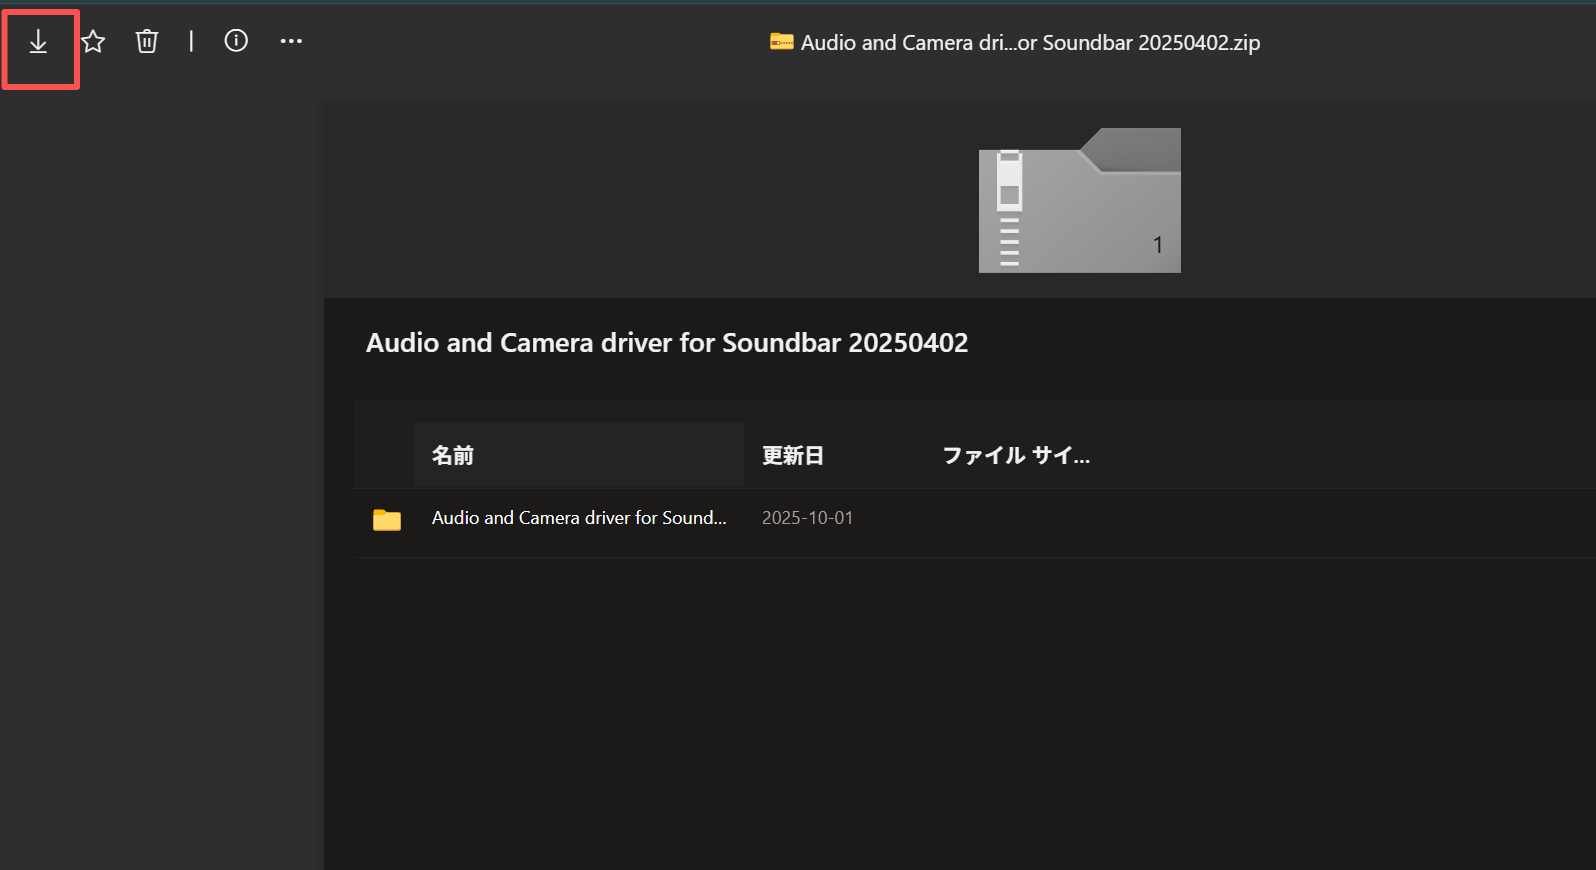
Task: Click the vertical separator between trash and info
Action: 191,41
